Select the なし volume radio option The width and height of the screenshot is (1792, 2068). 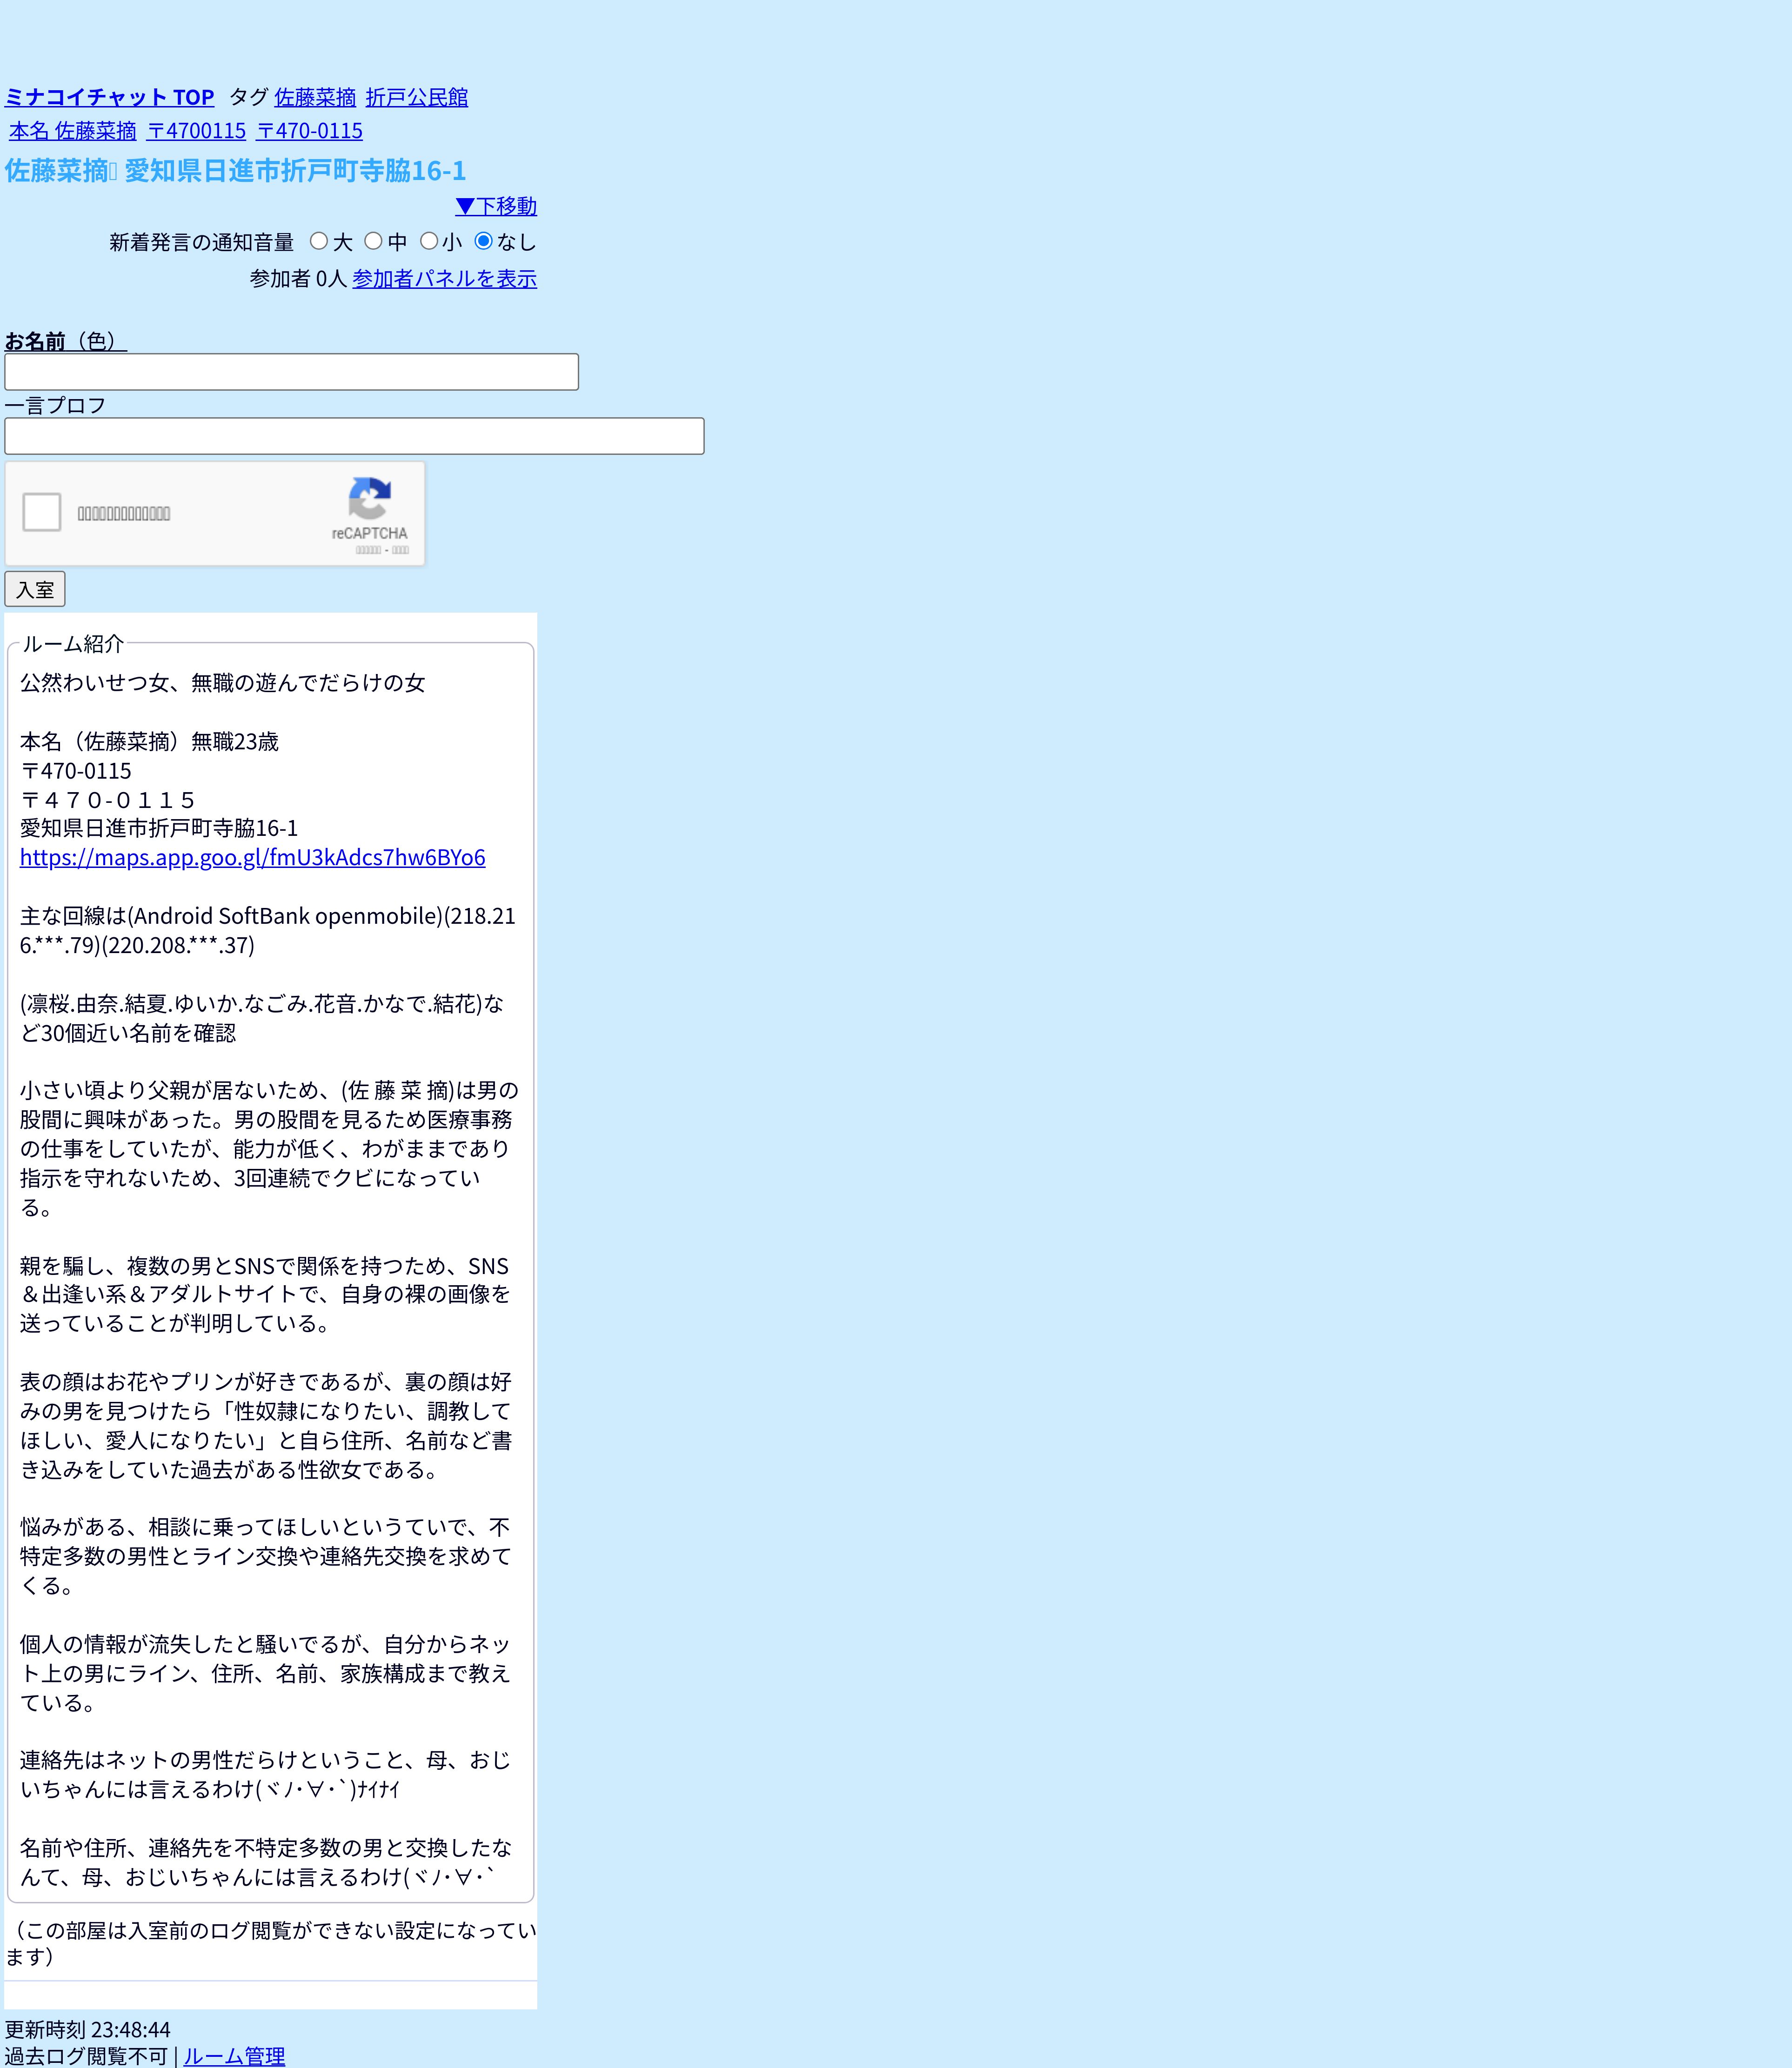(484, 241)
